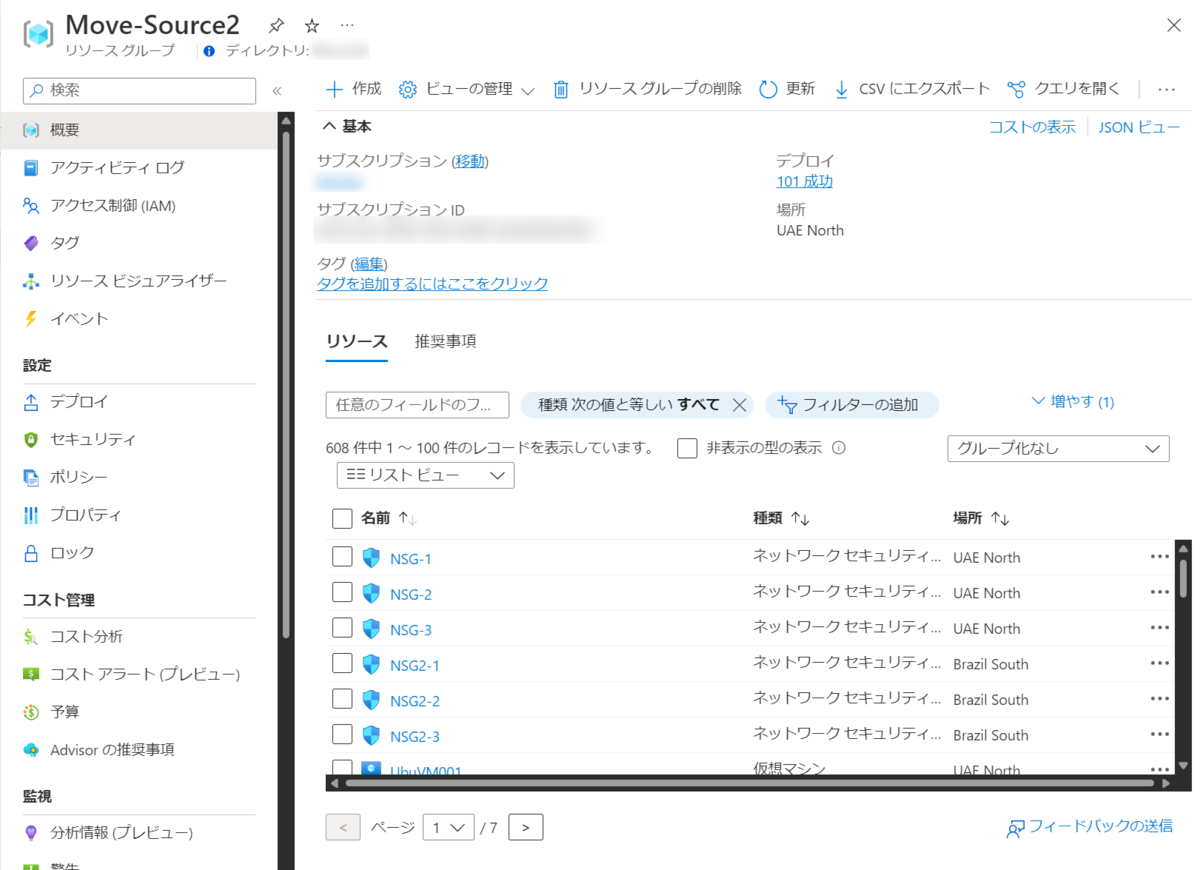Collapse the left menu with double chevron
1200x870 pixels.
coord(277,90)
